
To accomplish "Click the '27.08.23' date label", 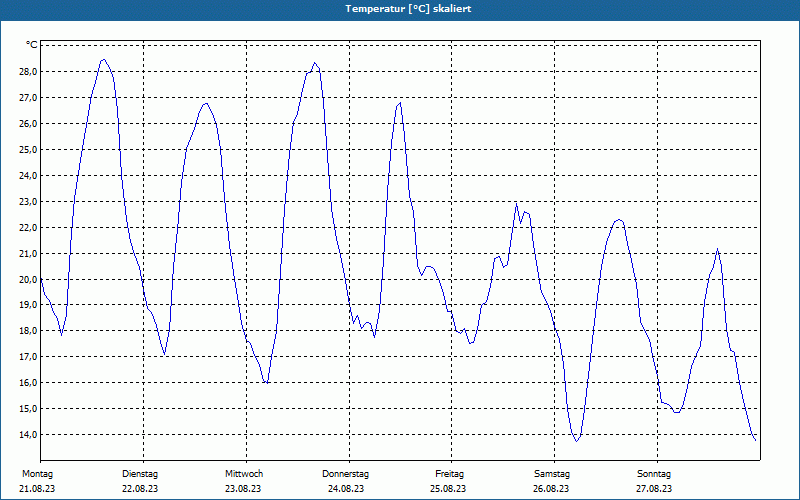I will 654,489.
